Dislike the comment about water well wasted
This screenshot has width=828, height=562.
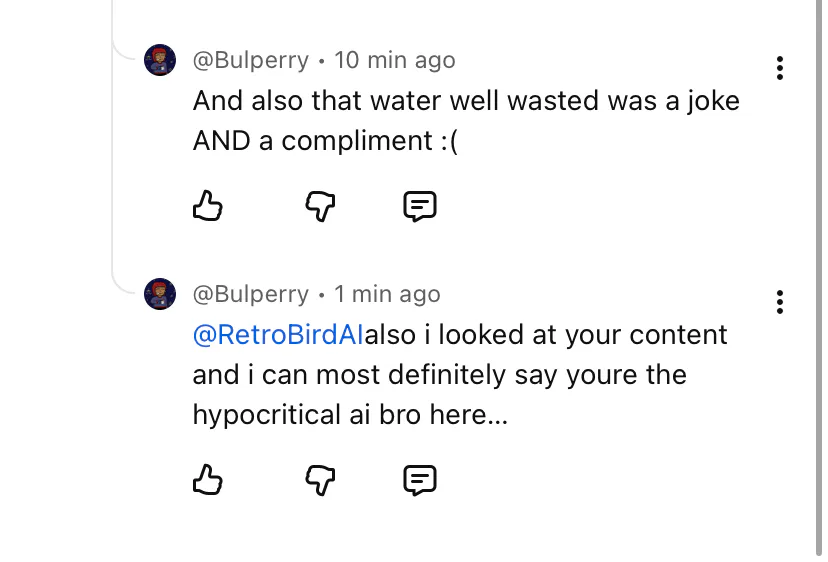coord(319,207)
